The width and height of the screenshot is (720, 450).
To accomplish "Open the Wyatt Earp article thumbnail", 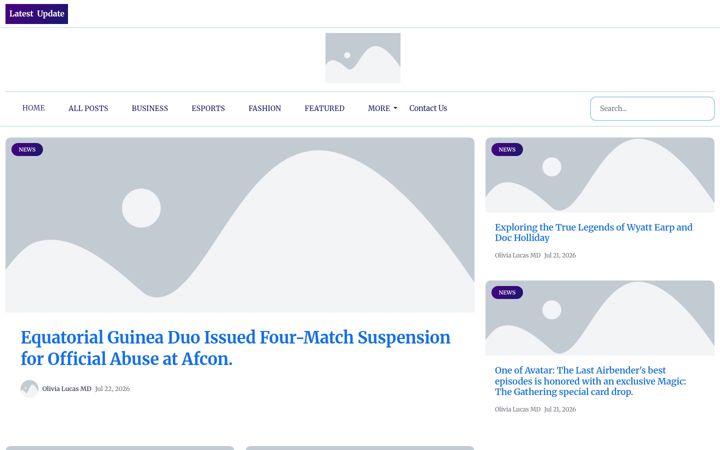I will 600,175.
